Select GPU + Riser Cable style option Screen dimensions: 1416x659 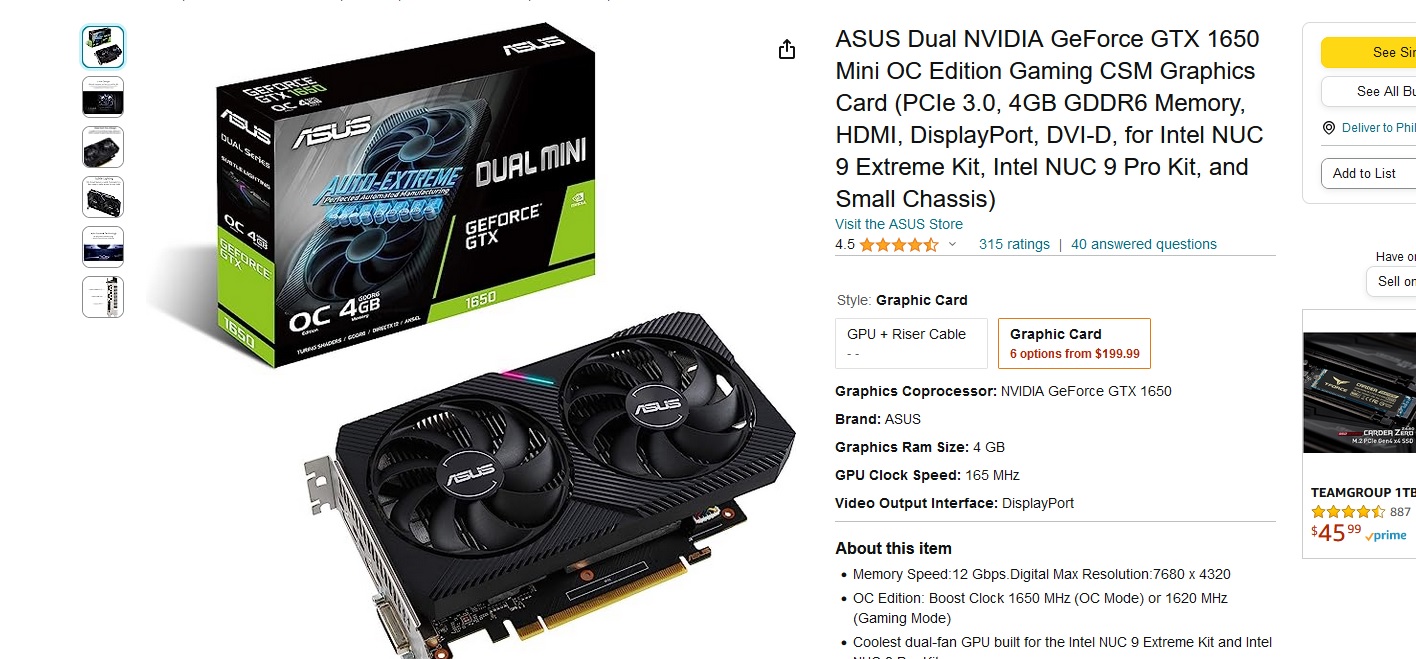912,343
